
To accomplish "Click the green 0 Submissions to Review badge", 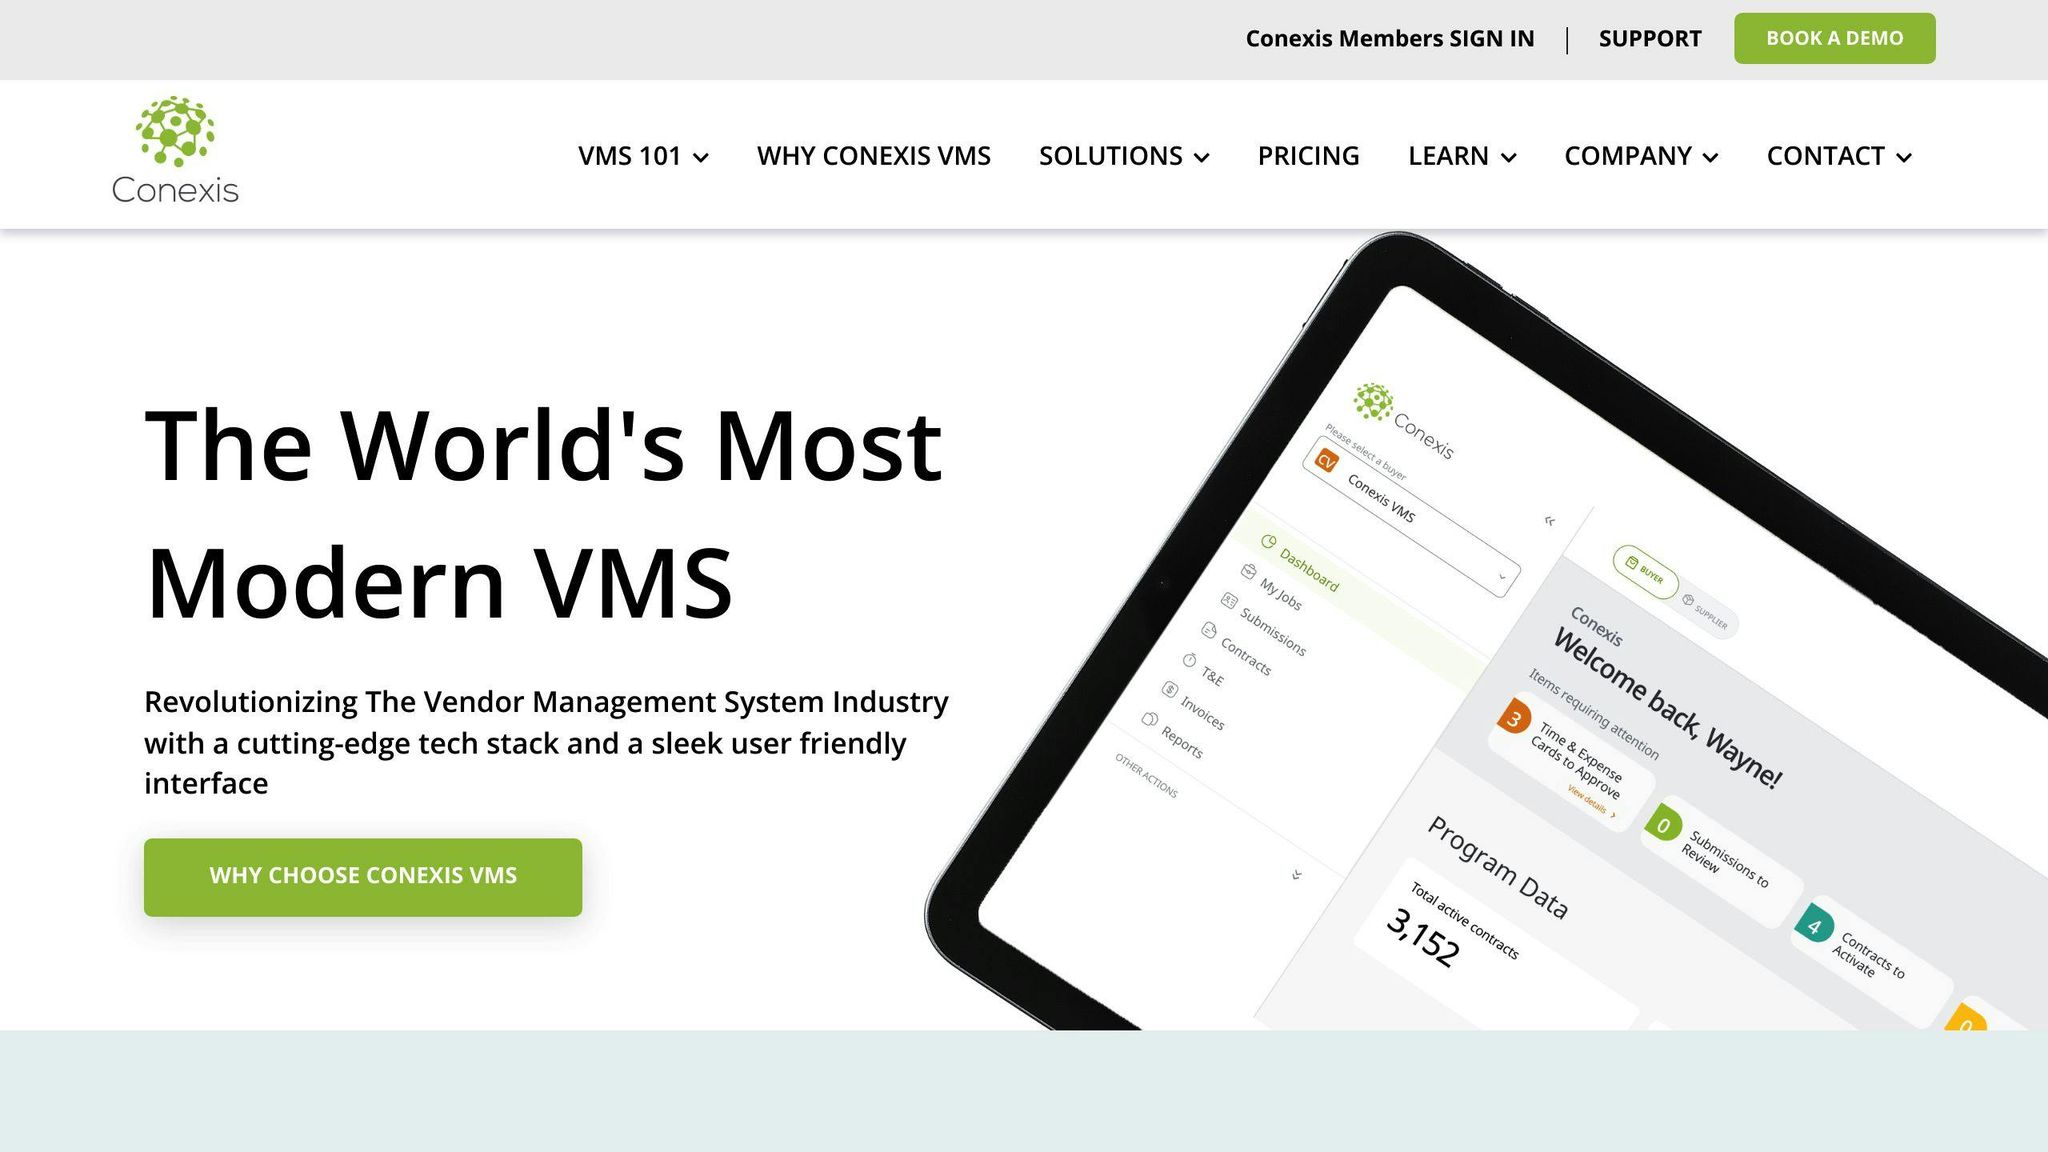I will (1663, 824).
